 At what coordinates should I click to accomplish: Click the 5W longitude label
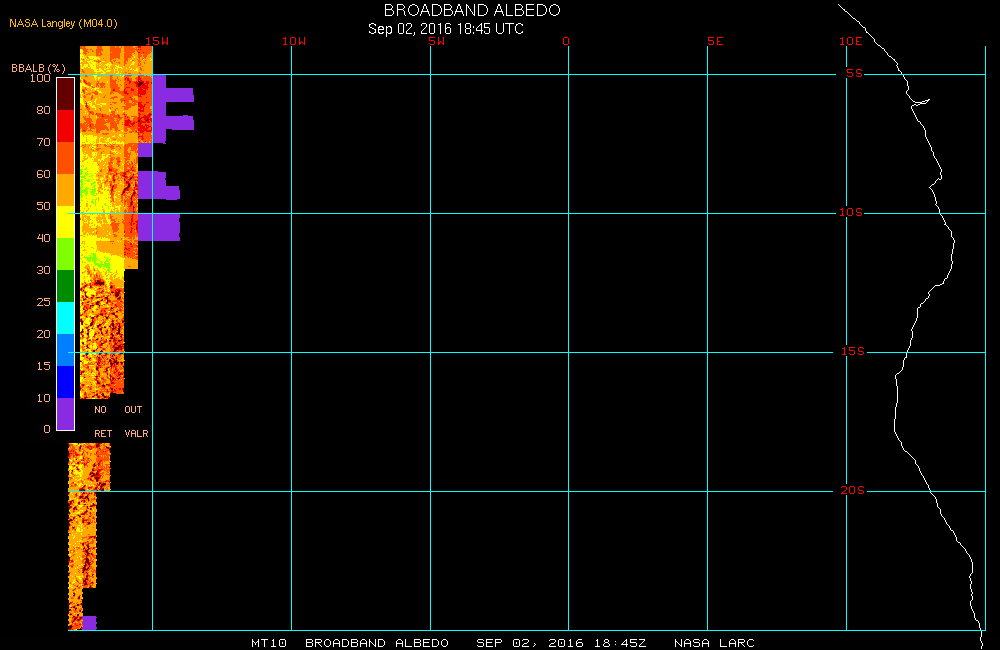click(437, 41)
